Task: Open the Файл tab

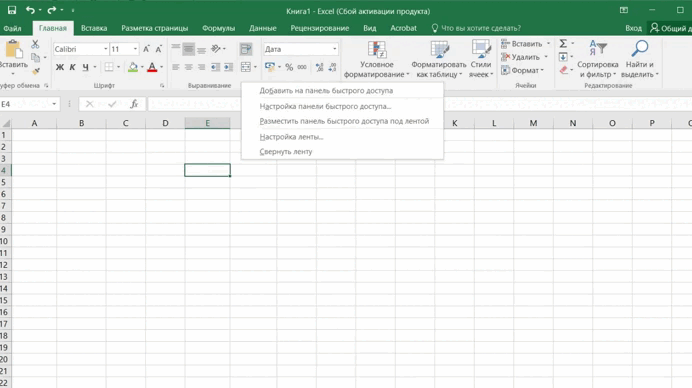Action: (12, 28)
